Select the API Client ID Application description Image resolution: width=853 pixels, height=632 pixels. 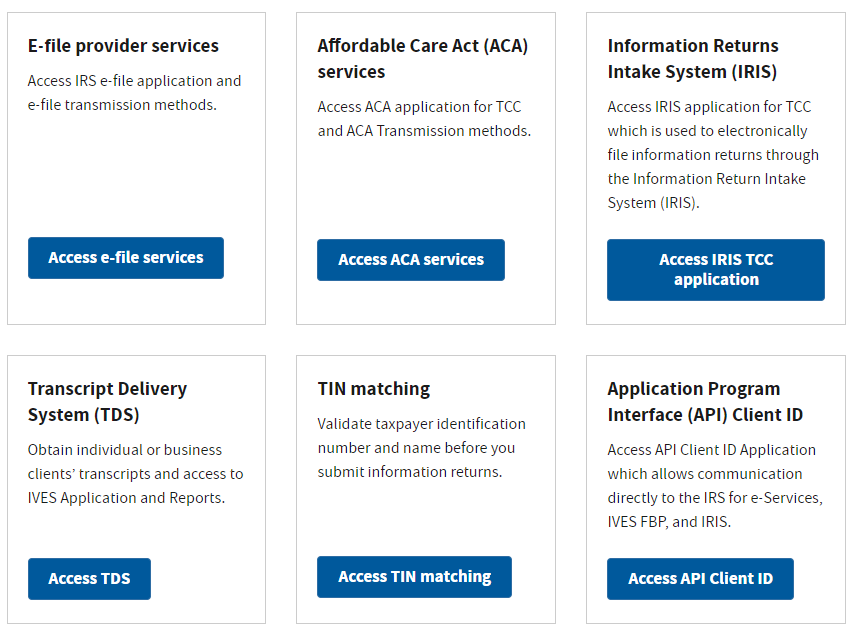tap(715, 486)
